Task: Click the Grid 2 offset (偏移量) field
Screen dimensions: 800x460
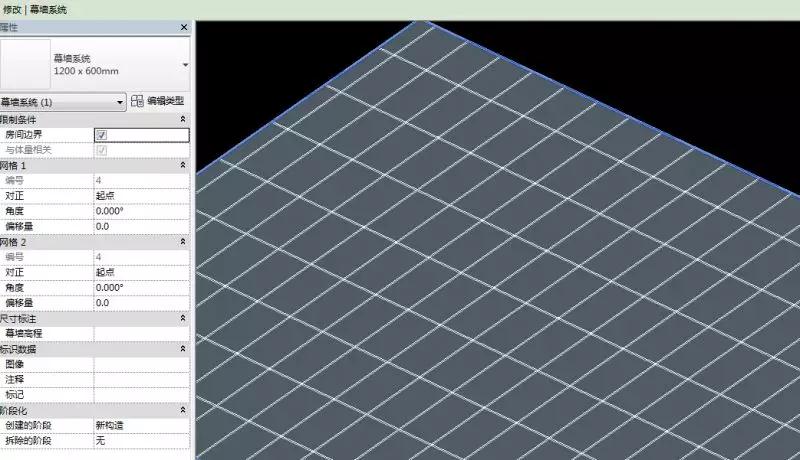Action: click(x=141, y=303)
